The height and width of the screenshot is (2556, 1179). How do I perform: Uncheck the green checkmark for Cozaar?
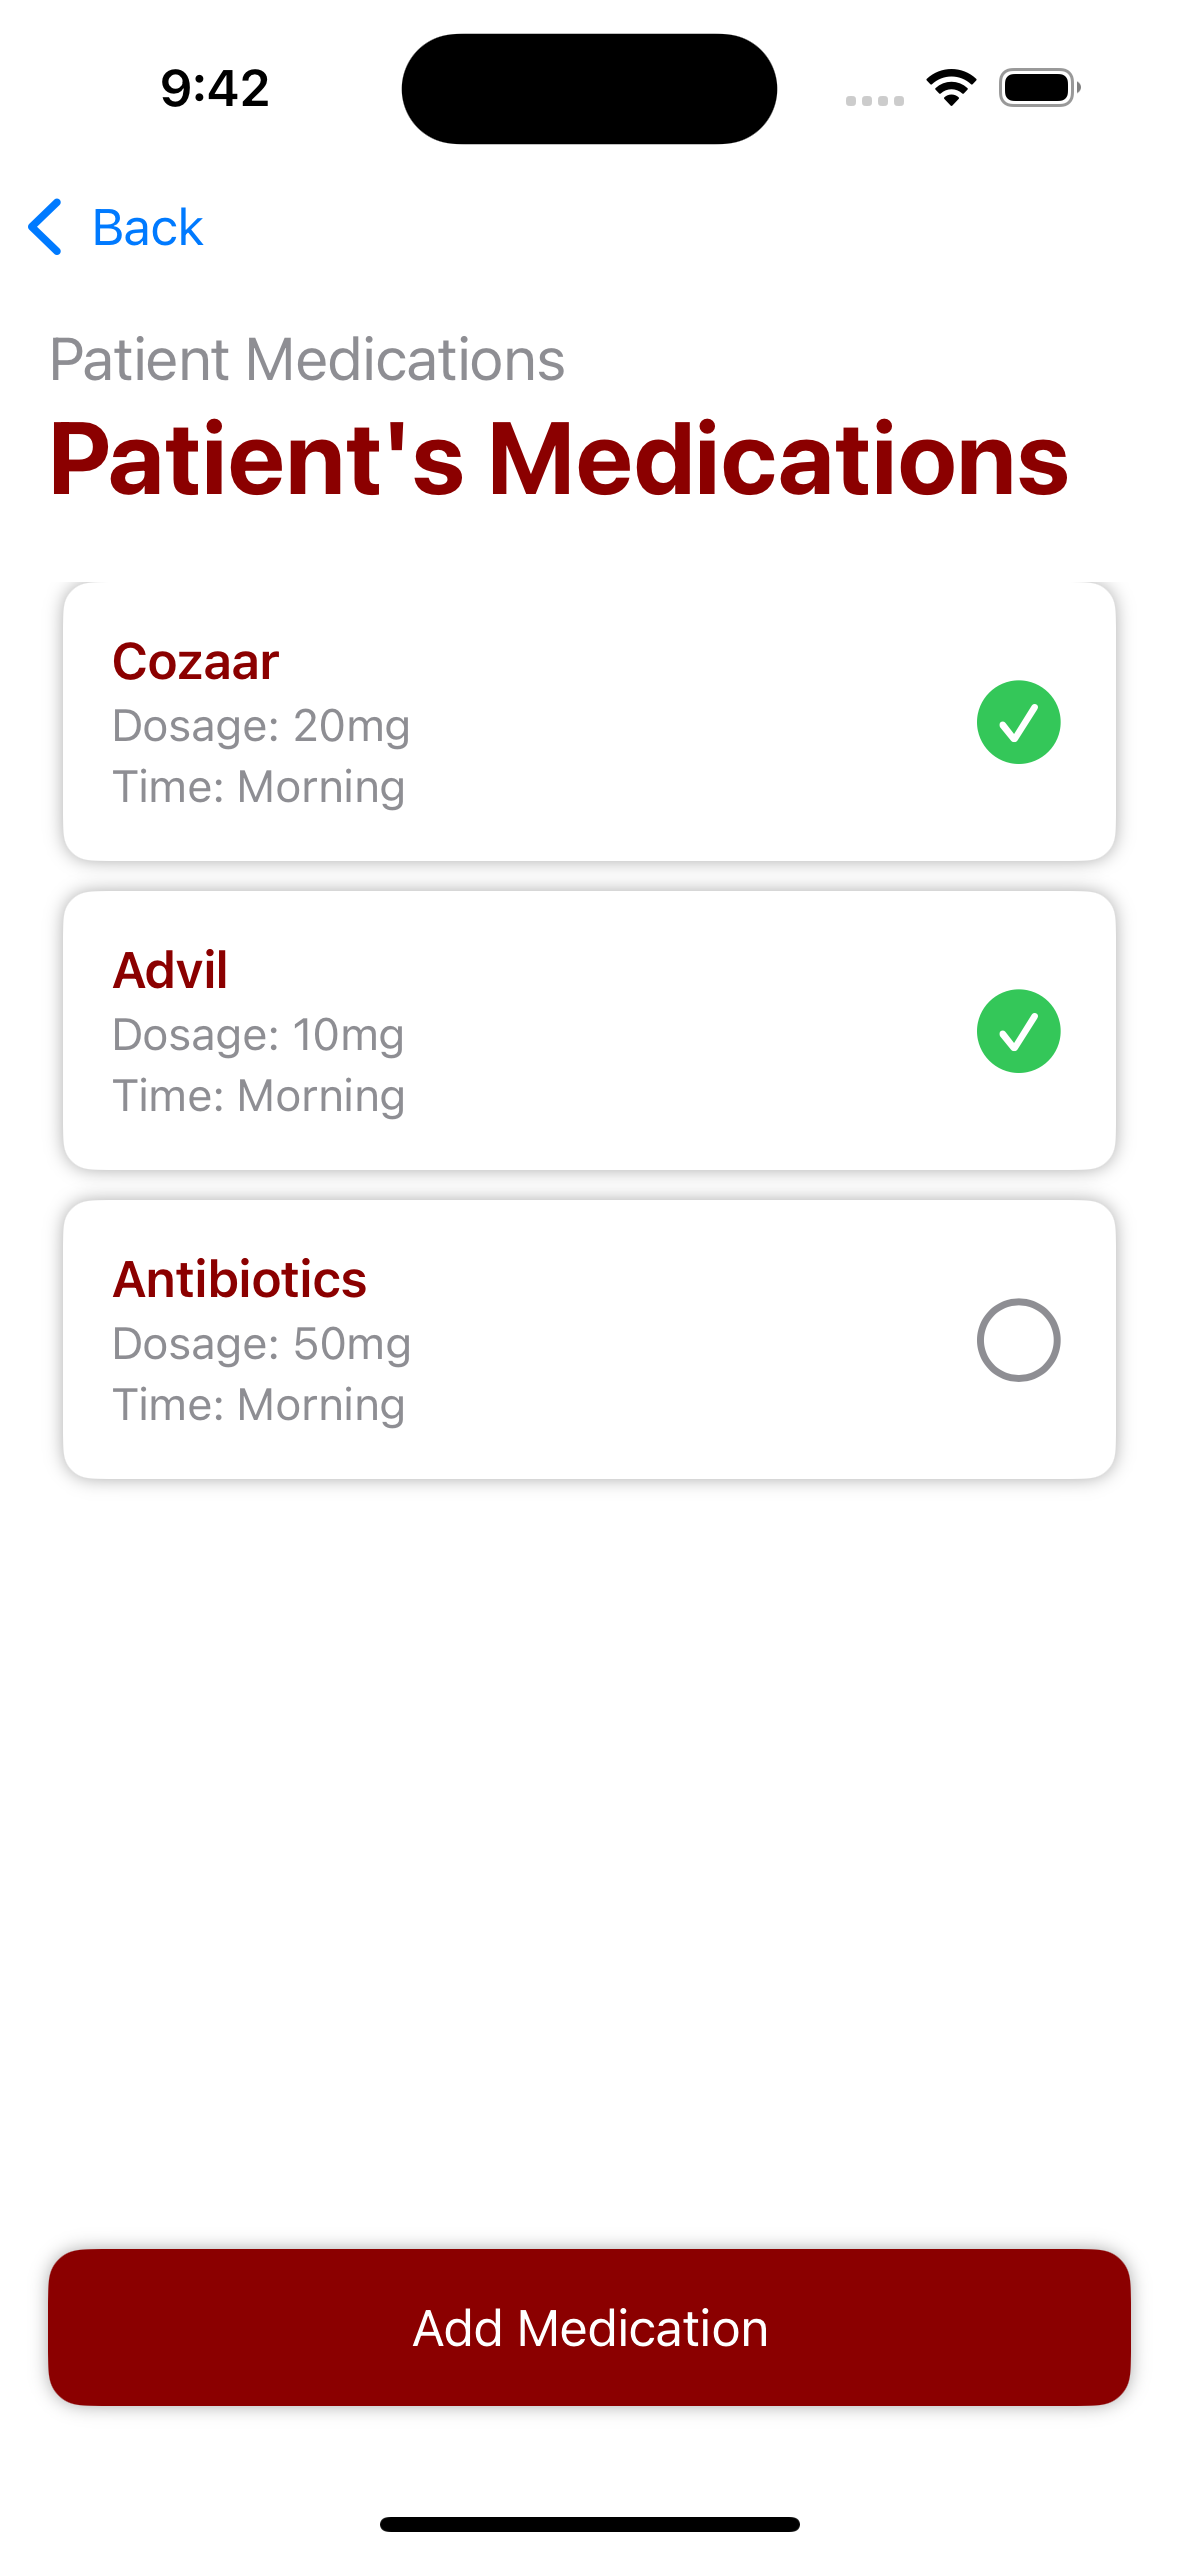(1017, 722)
